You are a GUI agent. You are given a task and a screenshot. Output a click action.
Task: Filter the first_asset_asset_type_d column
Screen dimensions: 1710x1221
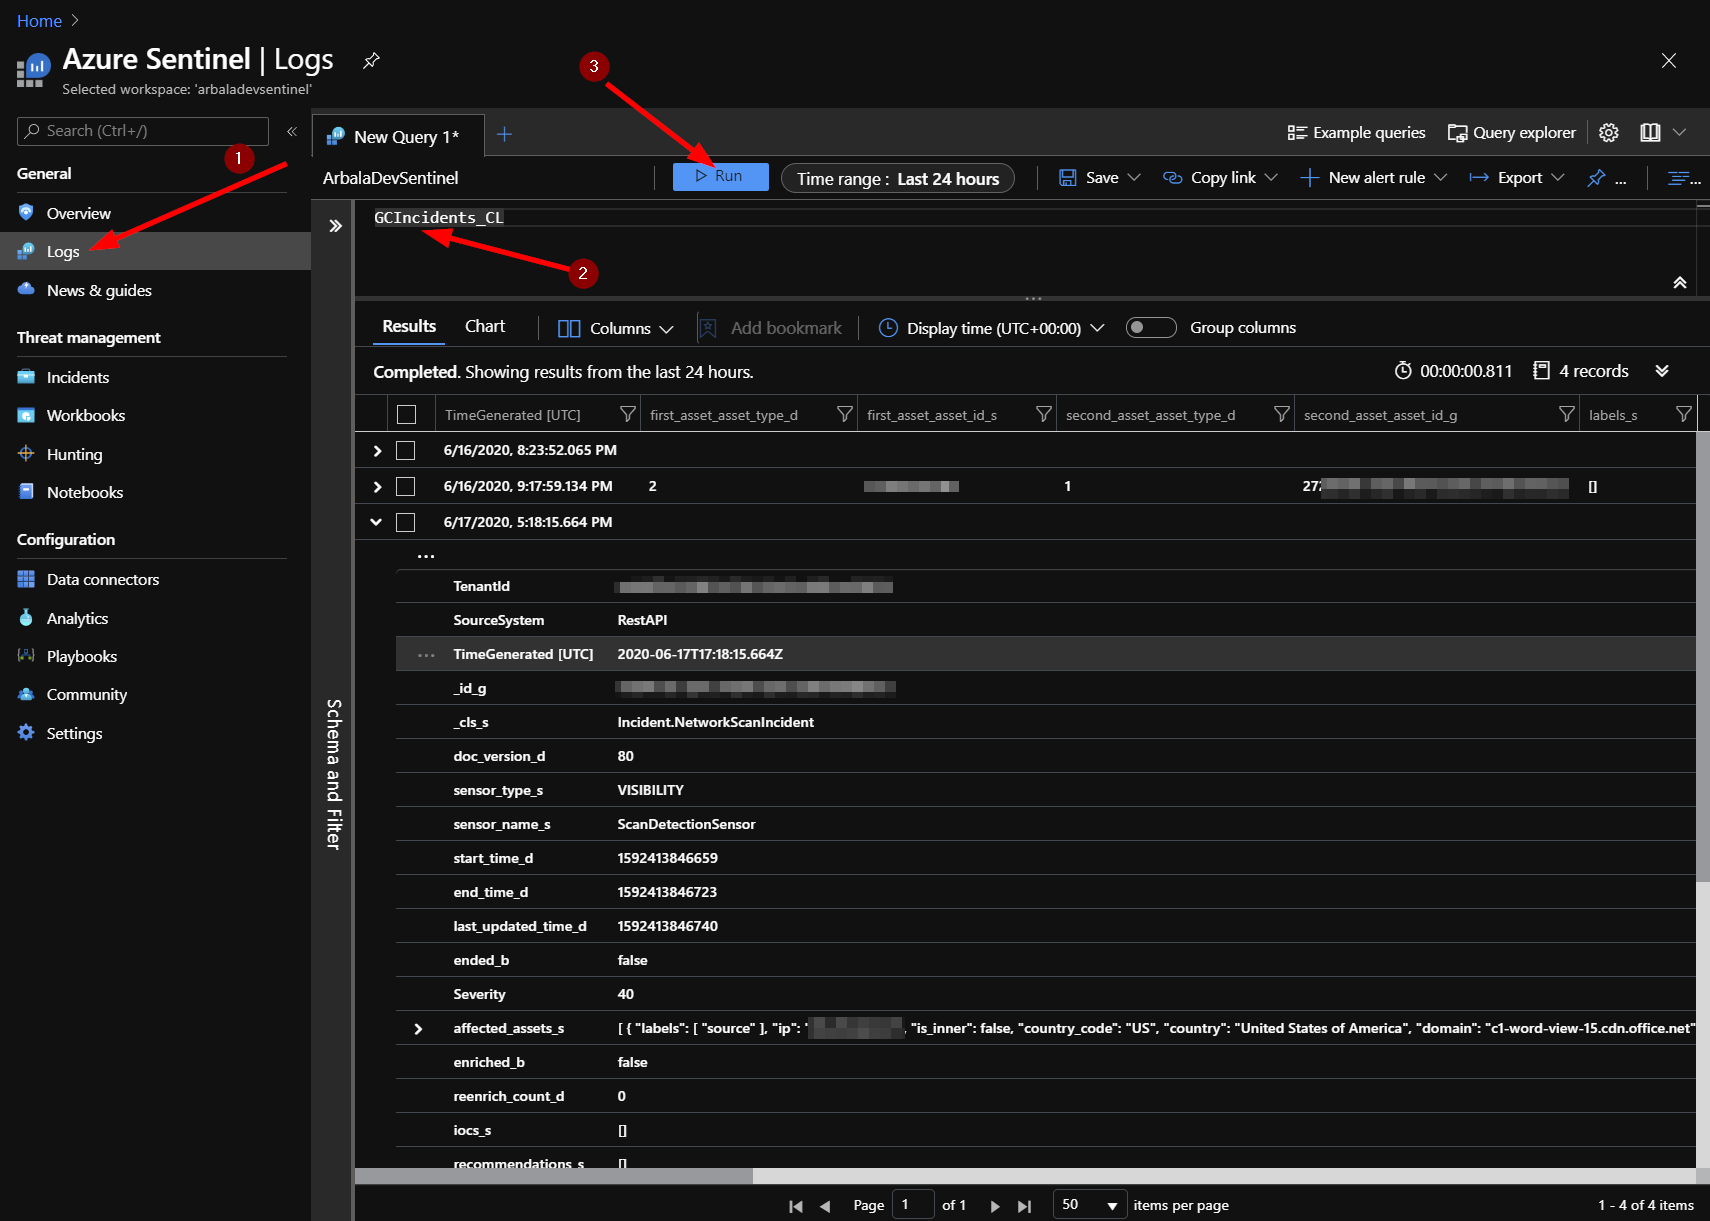click(x=845, y=414)
